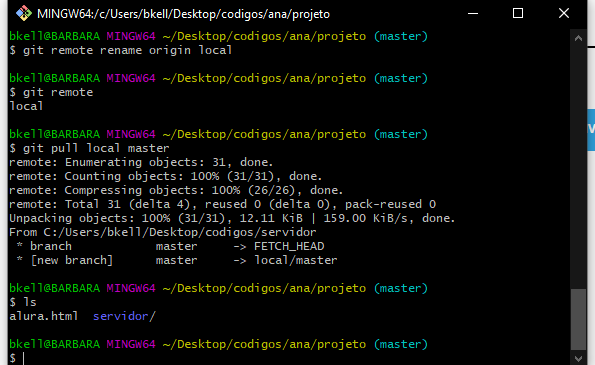
Task: Click the scrollbar down arrow
Action: [578, 358]
